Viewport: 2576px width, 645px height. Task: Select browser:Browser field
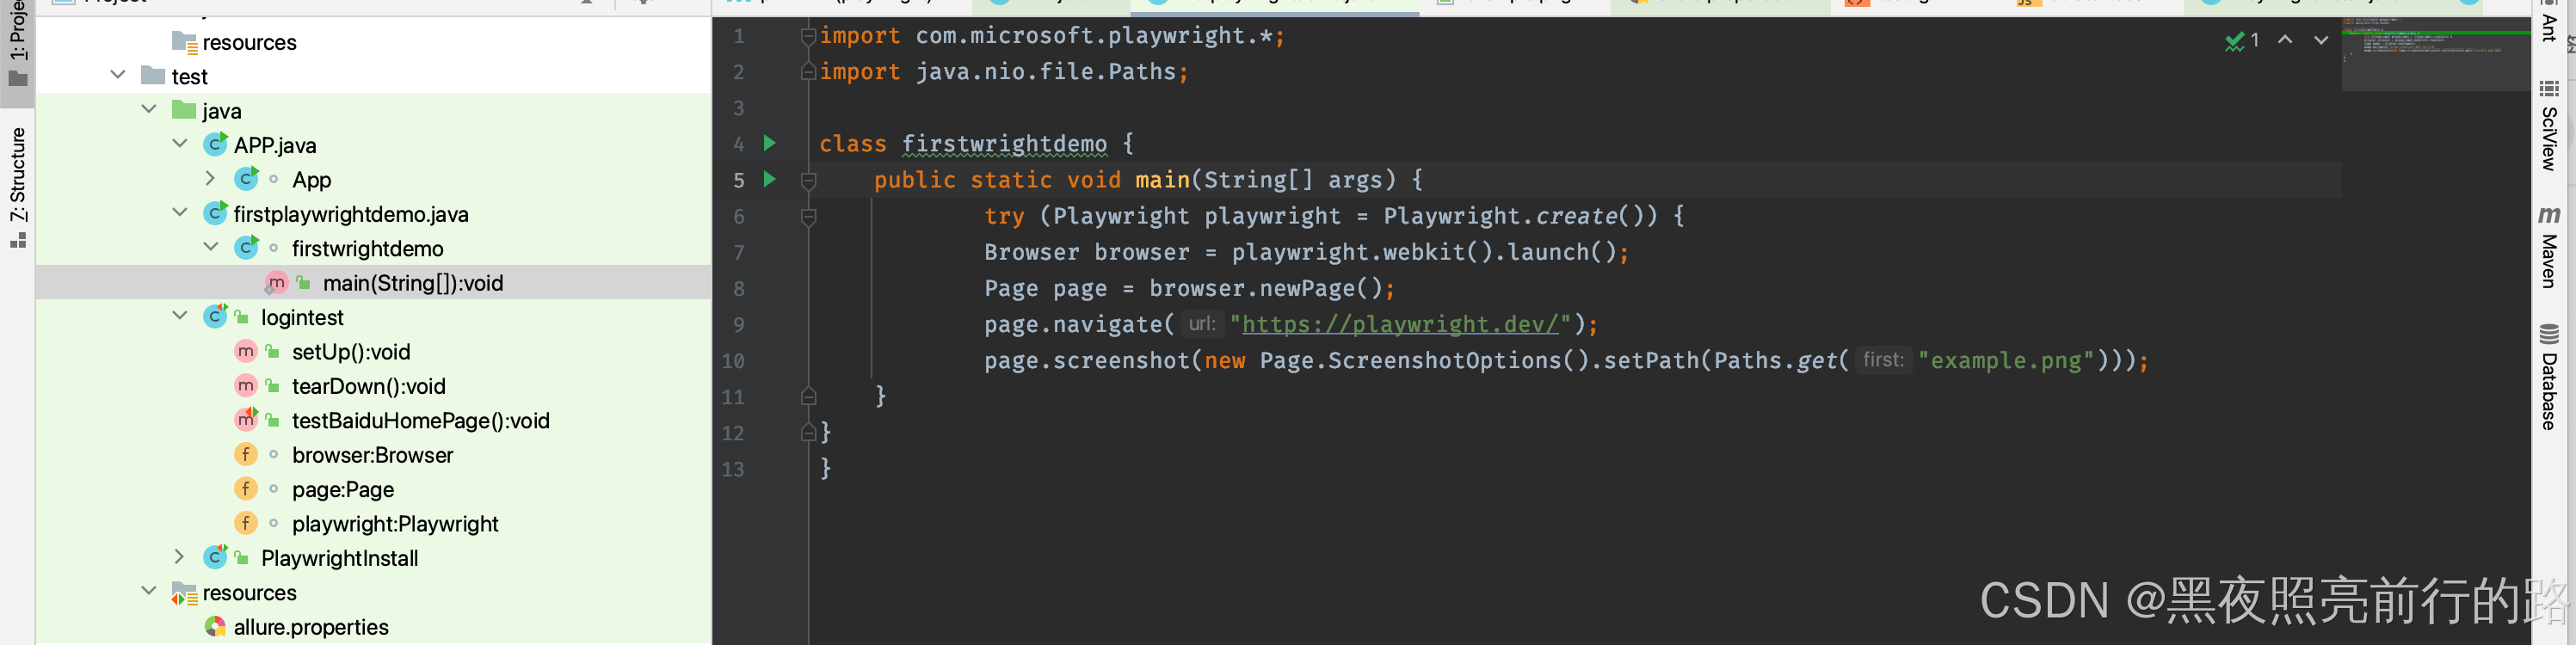coord(372,455)
